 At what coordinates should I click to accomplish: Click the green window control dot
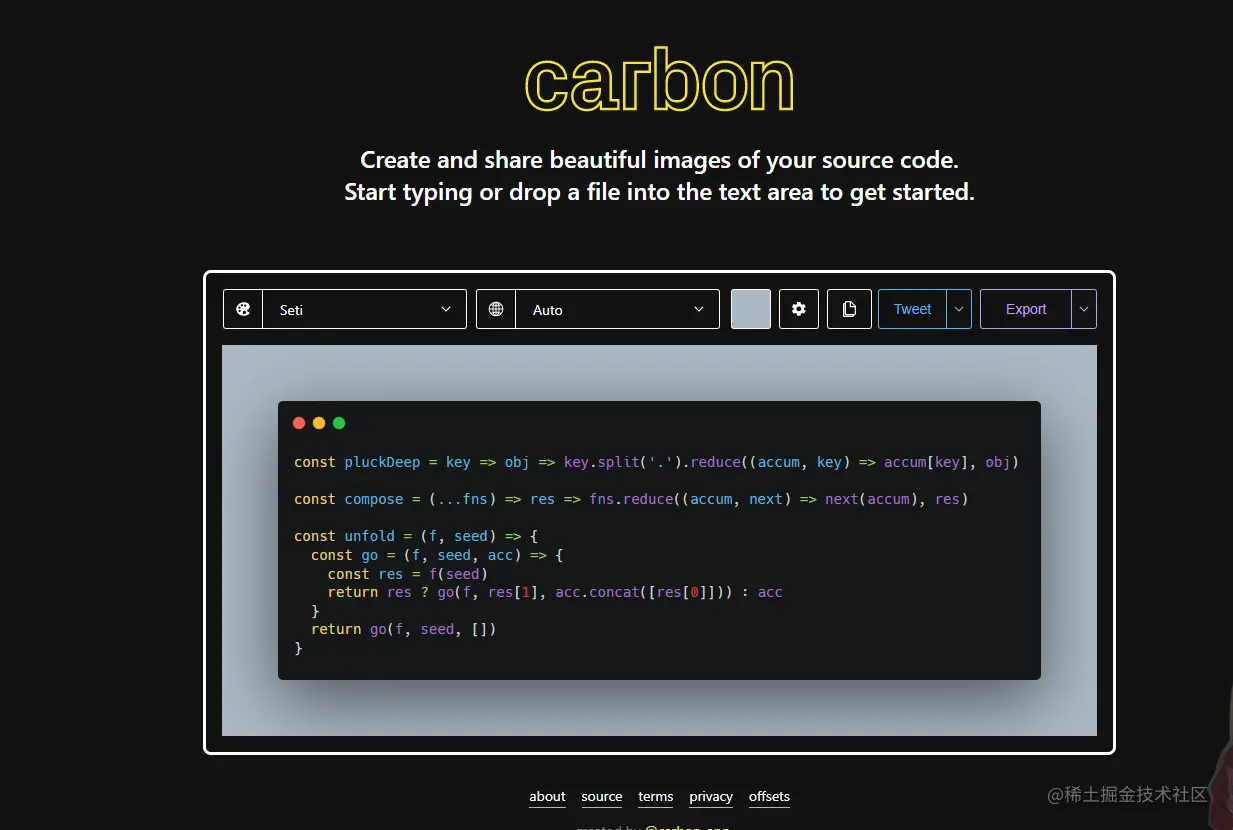[339, 423]
